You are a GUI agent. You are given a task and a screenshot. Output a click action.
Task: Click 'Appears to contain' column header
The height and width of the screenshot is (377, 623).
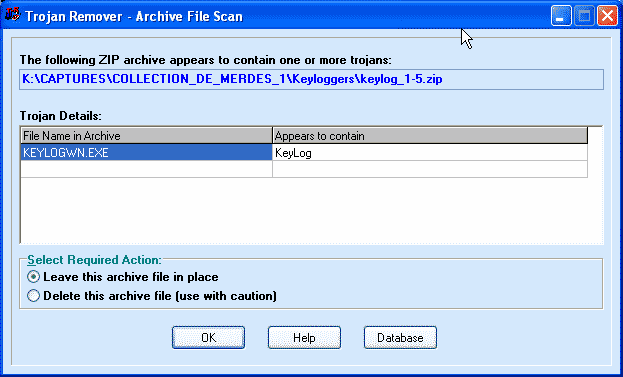[430, 135]
